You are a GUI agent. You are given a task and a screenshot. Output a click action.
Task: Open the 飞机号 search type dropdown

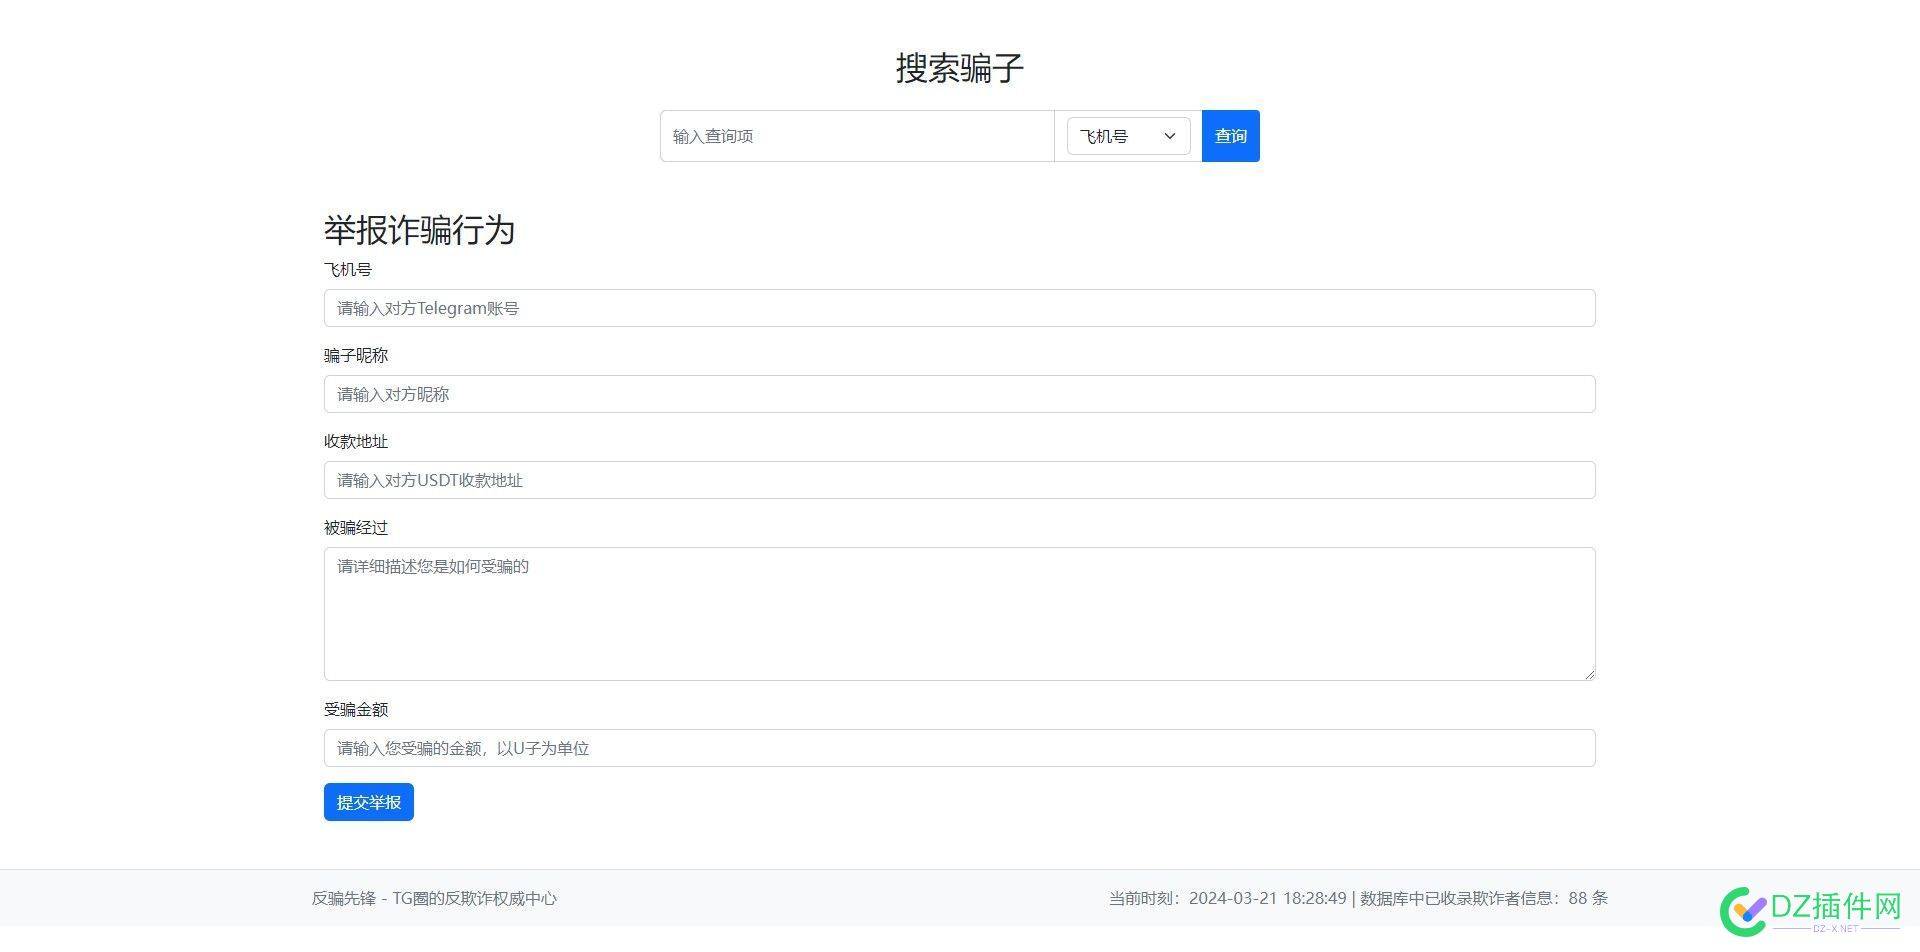(x=1128, y=136)
